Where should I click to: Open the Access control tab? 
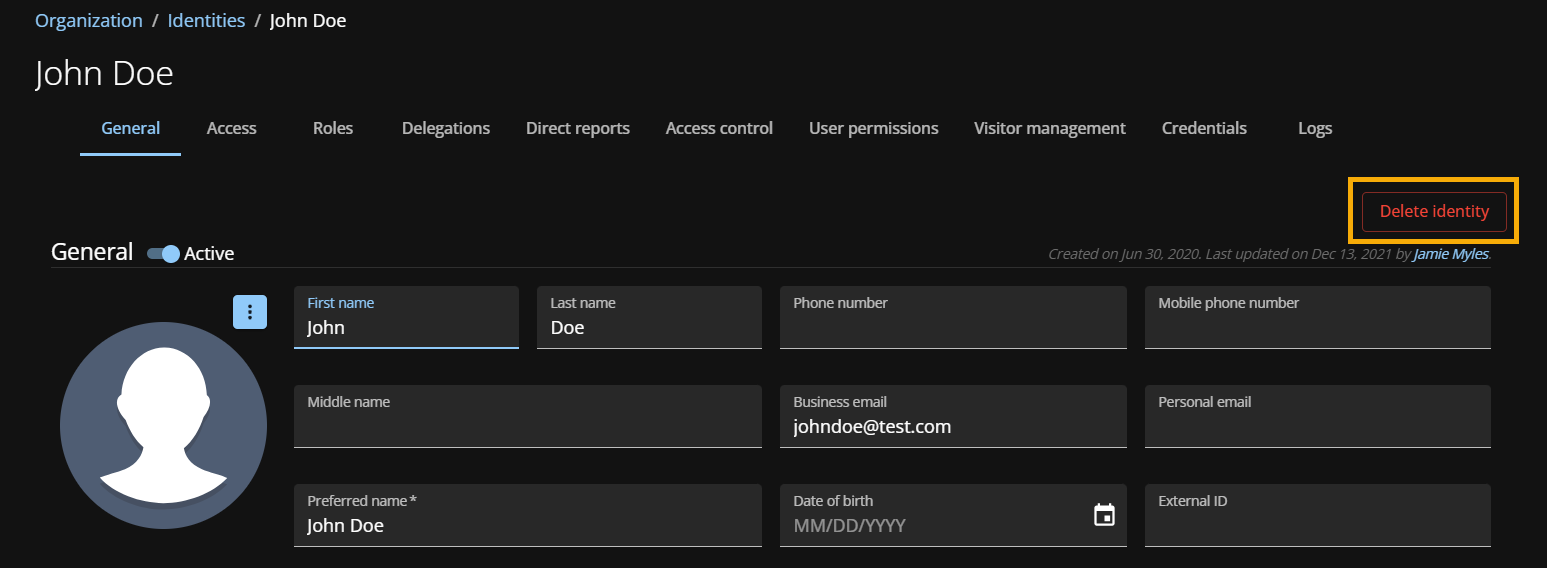(x=719, y=128)
